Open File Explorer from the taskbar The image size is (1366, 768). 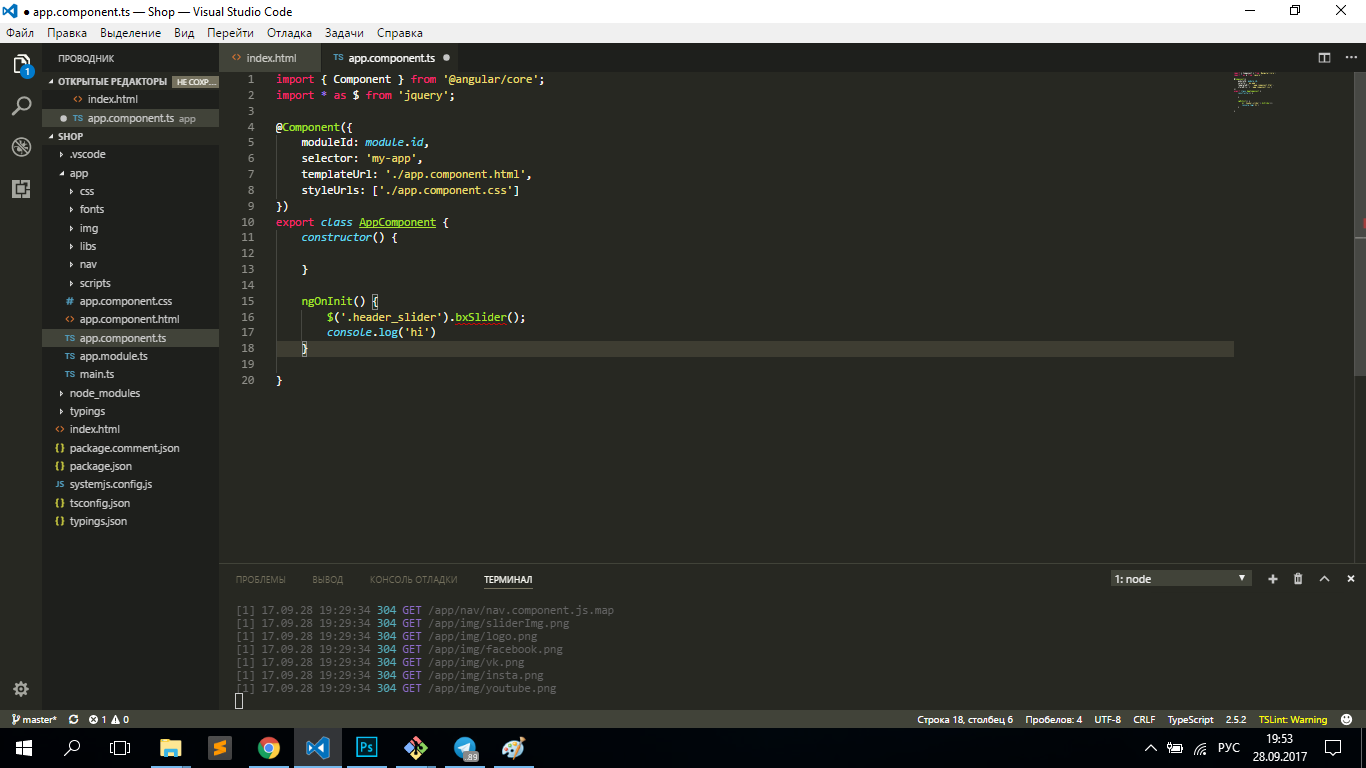[171, 748]
